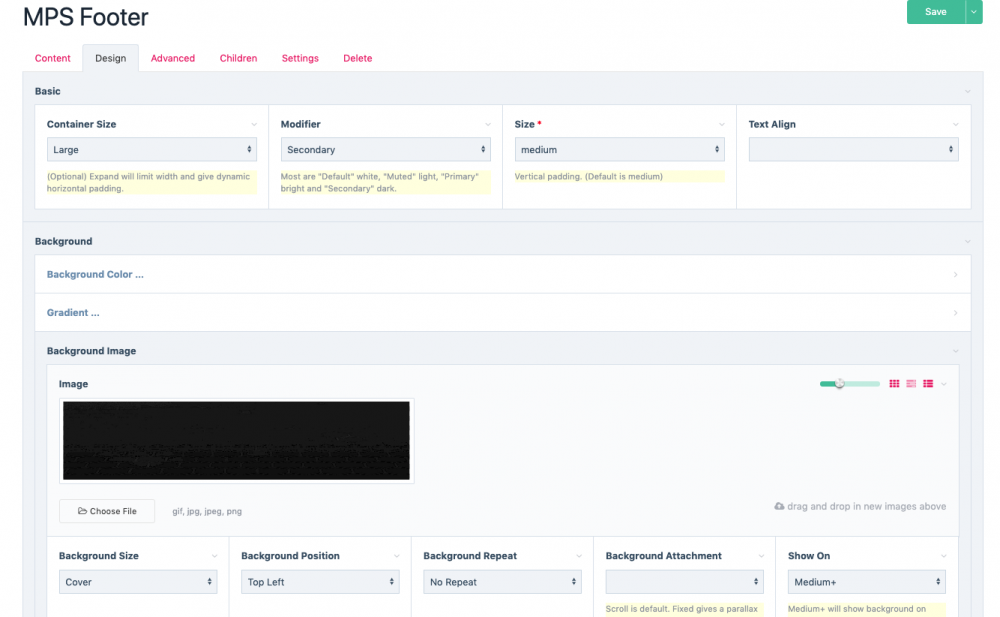The width and height of the screenshot is (1000, 617).
Task: Open the Delete tab
Action: tap(357, 58)
